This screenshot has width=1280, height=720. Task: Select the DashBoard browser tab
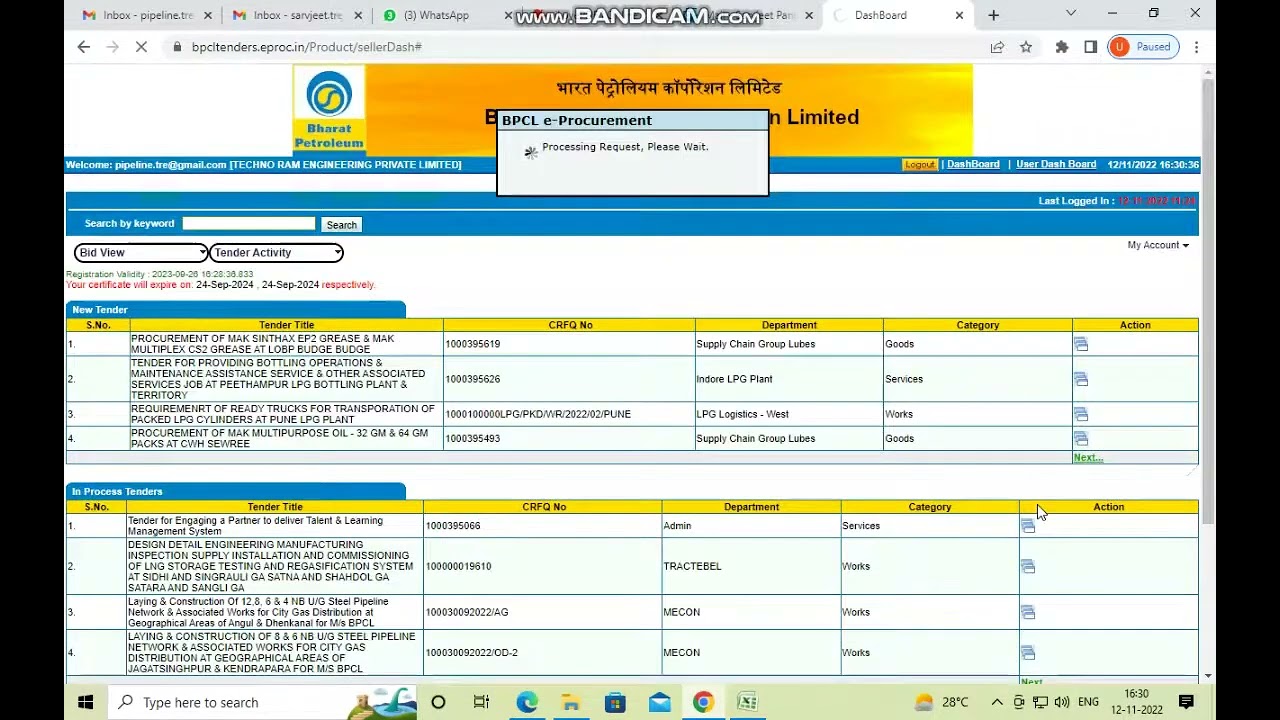pyautogui.click(x=895, y=15)
